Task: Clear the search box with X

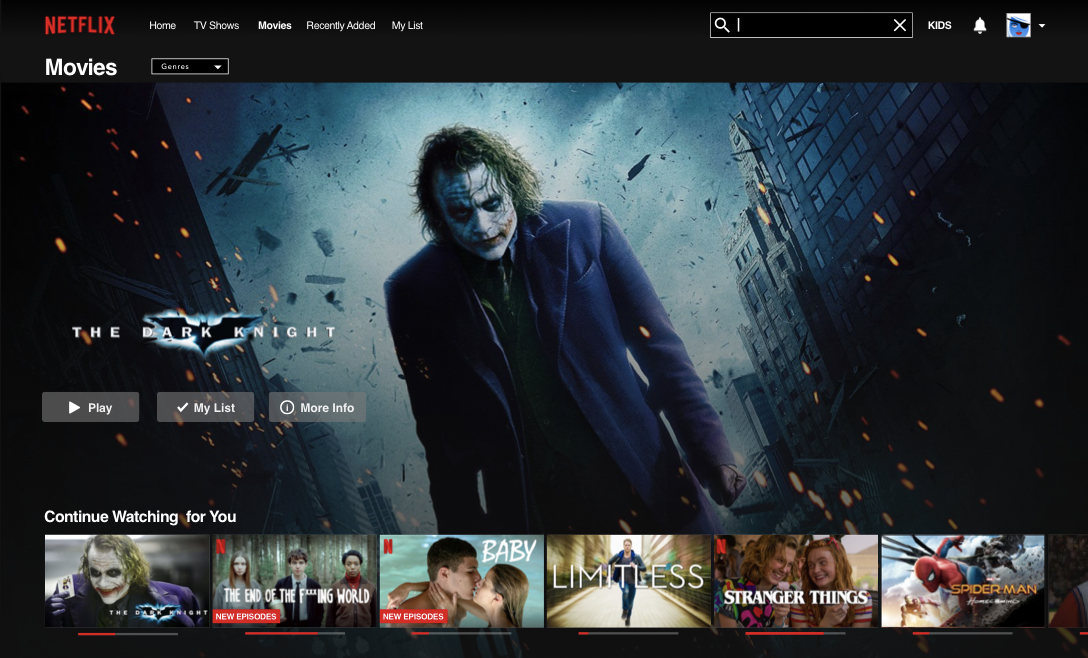Action: tap(899, 26)
